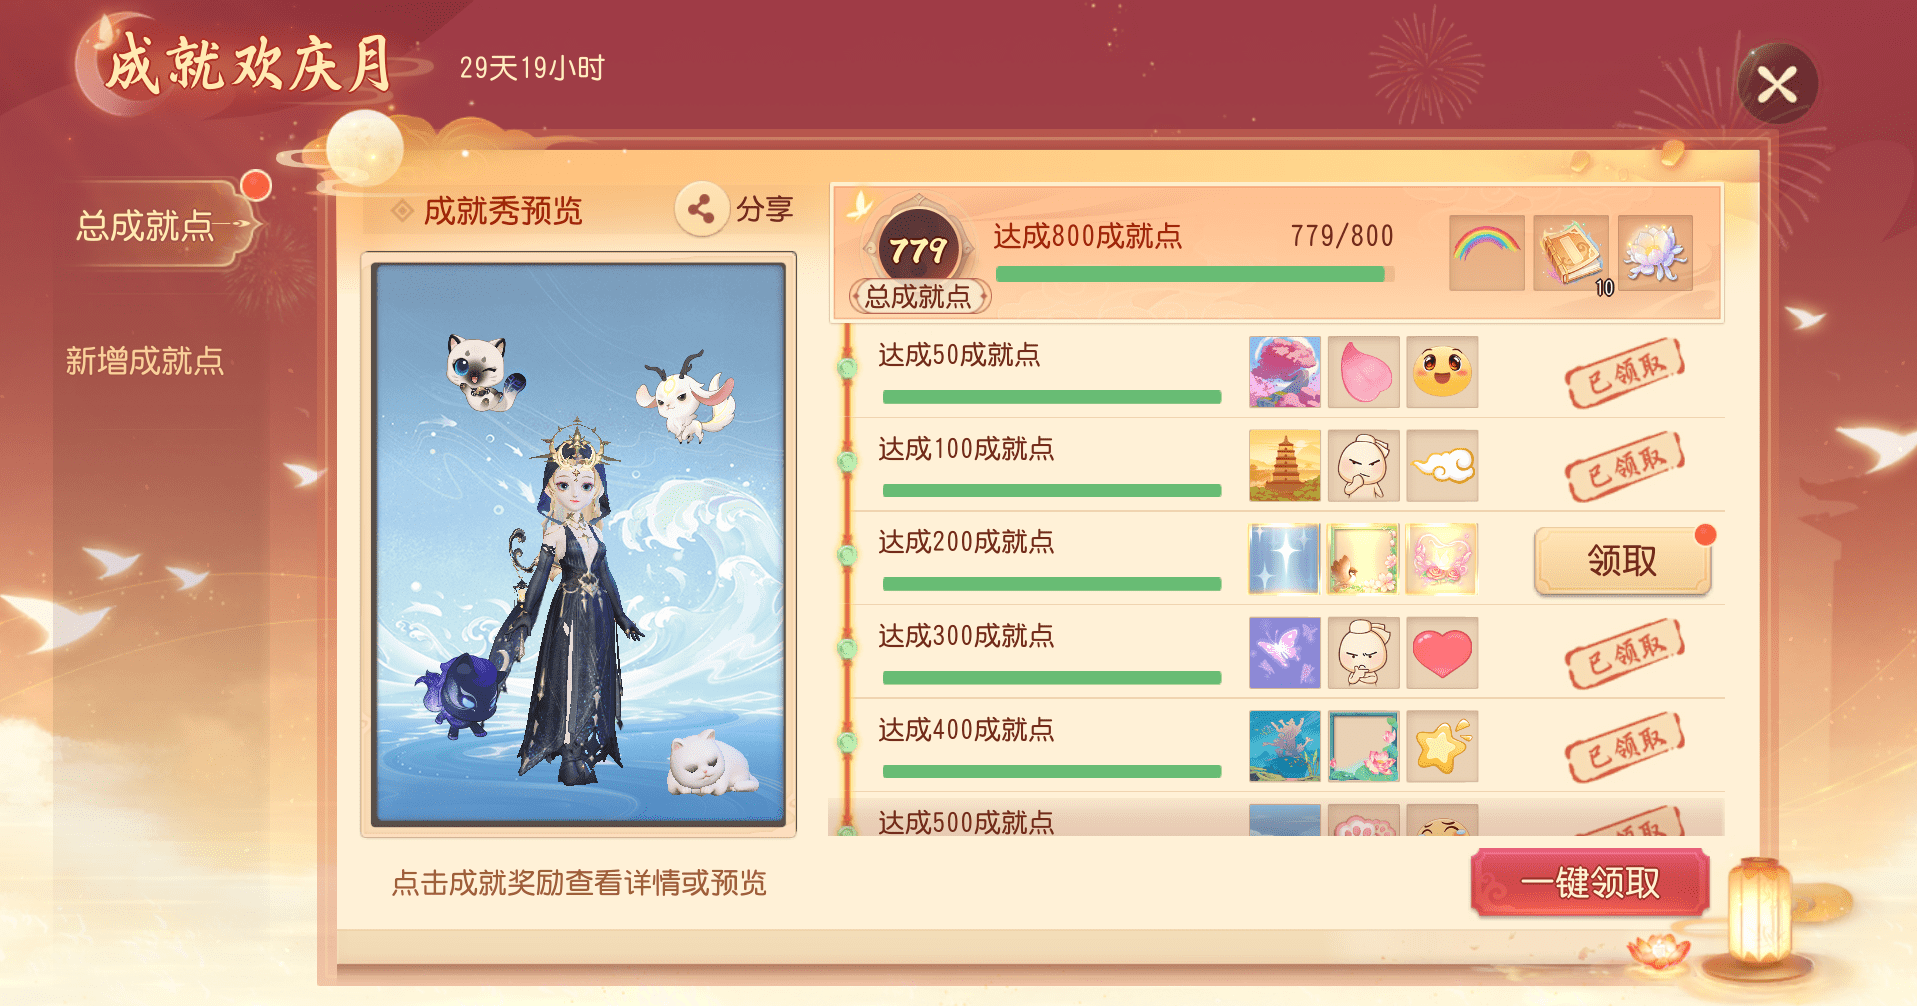The image size is (1917, 1006).
Task: Click the share icon next to 分享
Action: [701, 209]
